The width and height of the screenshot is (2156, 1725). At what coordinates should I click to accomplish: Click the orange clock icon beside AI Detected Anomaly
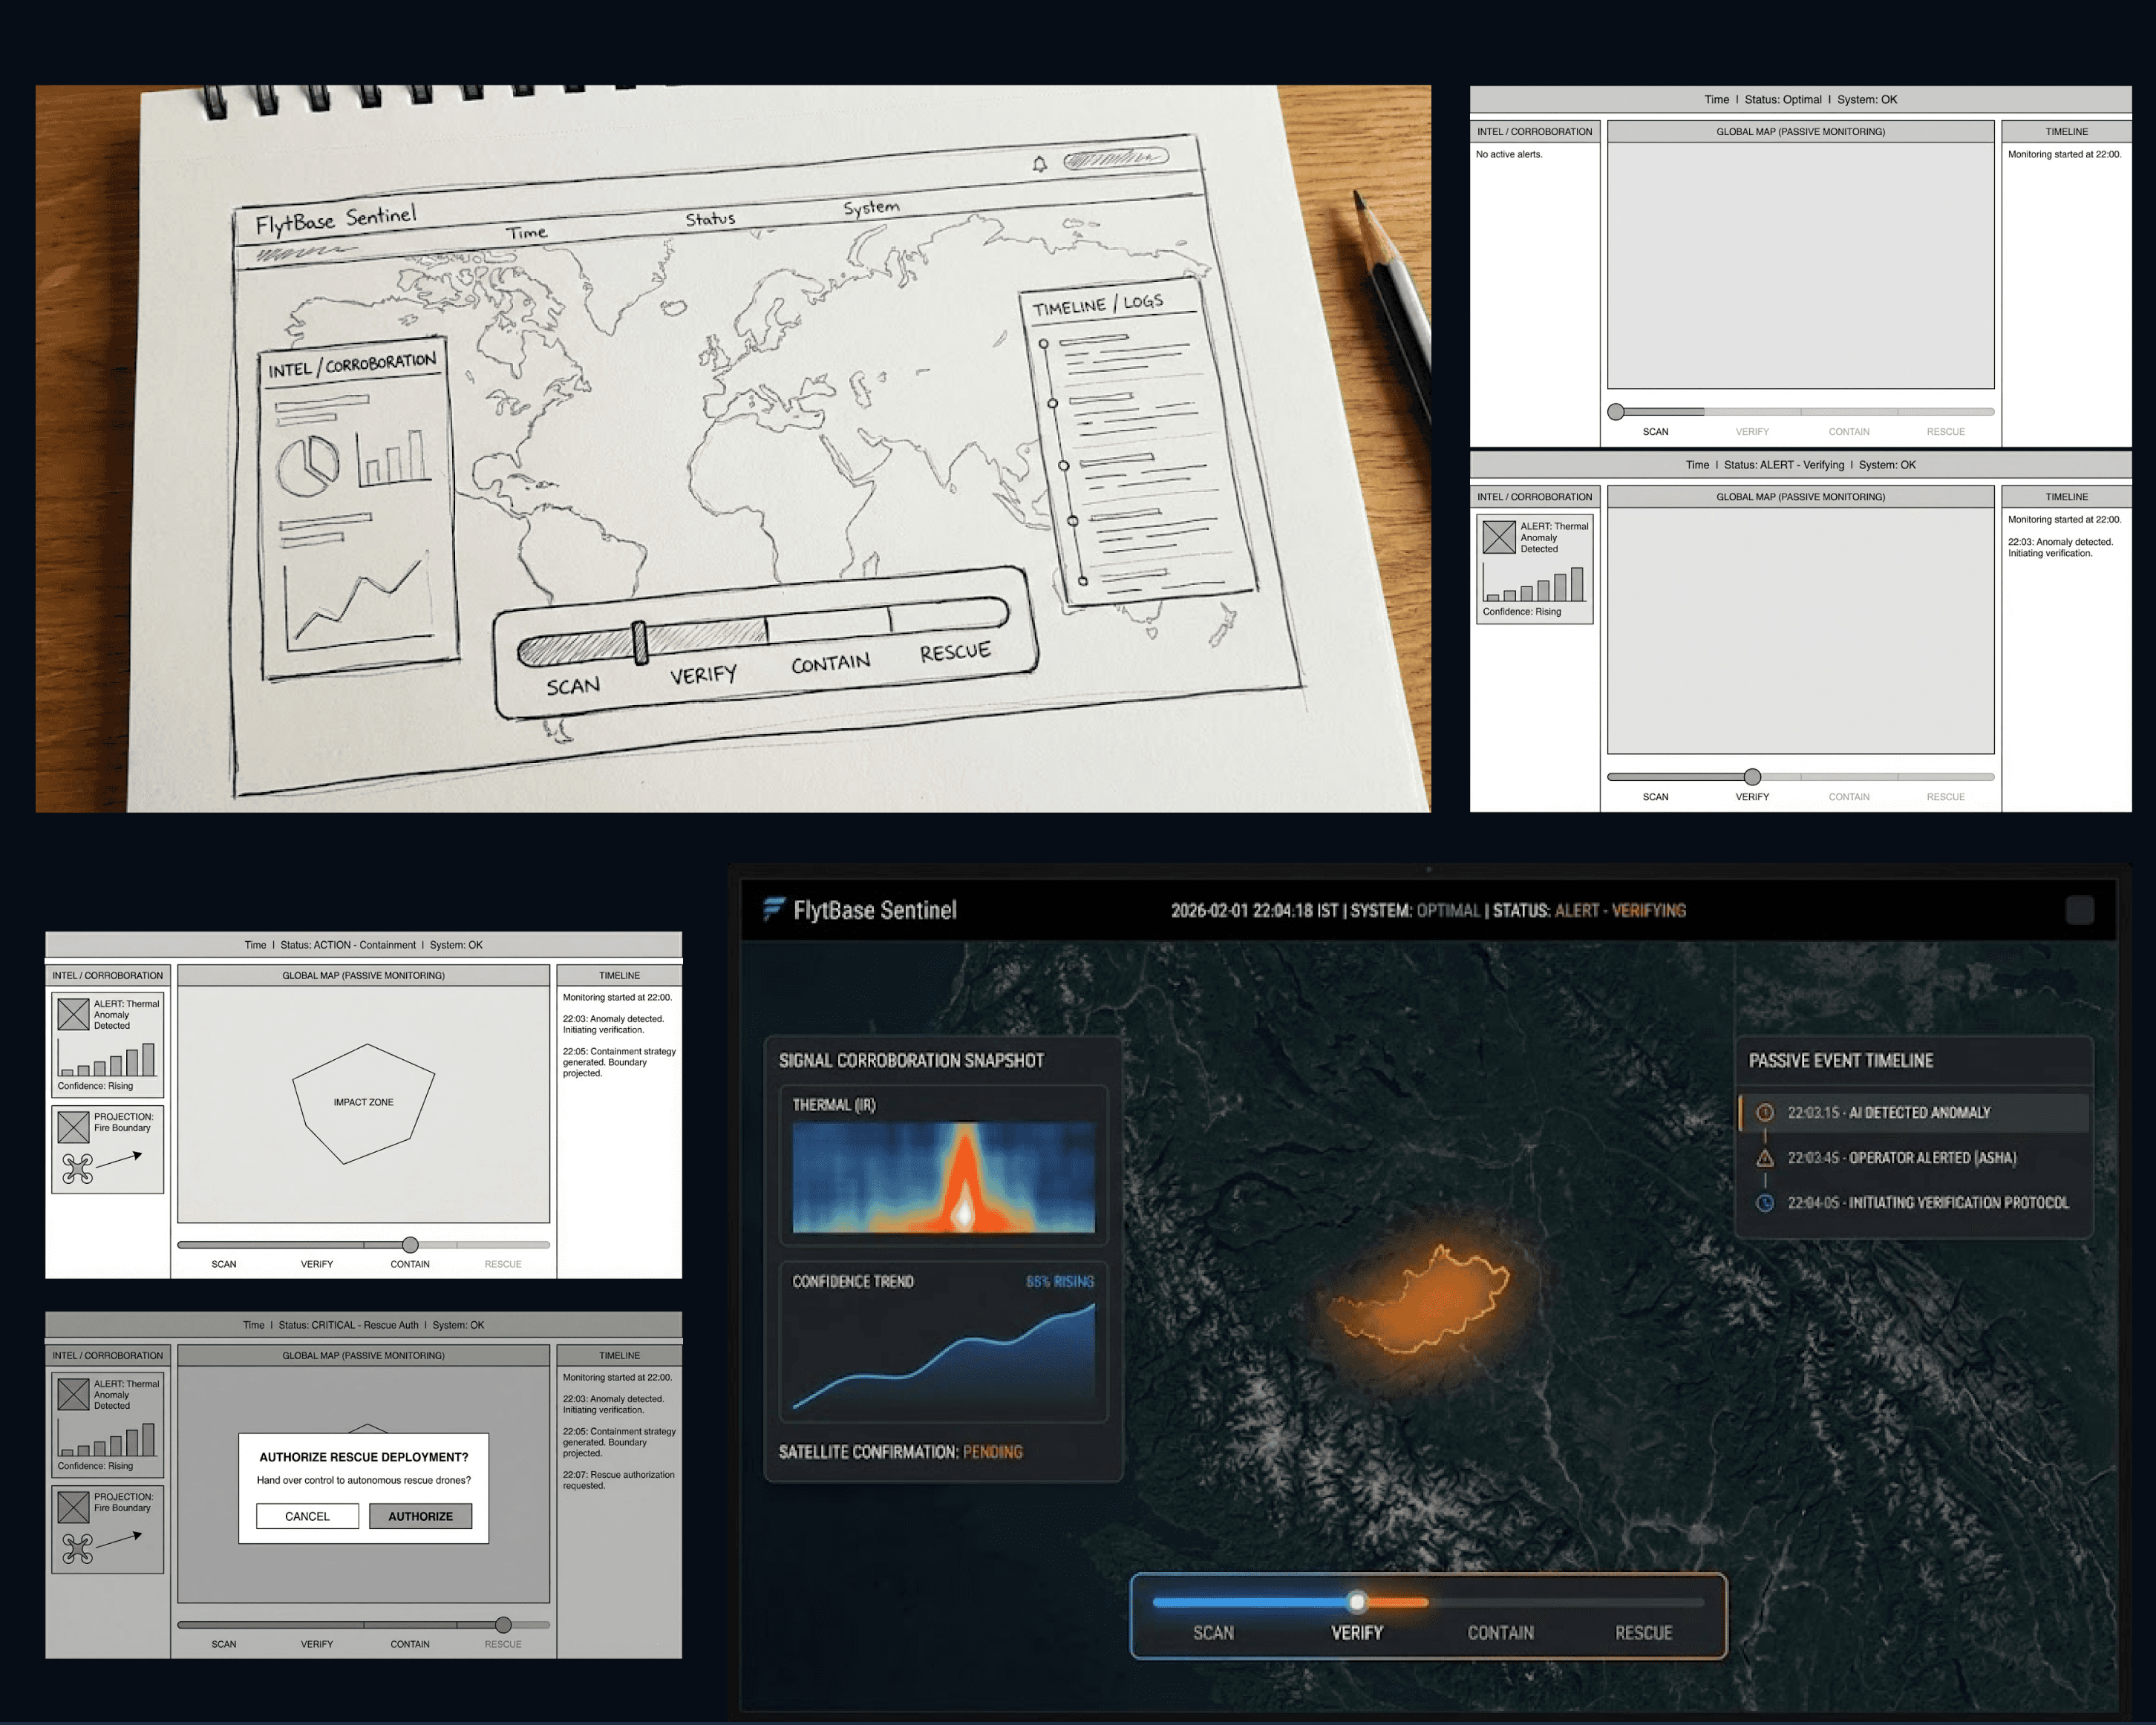tap(1765, 1112)
